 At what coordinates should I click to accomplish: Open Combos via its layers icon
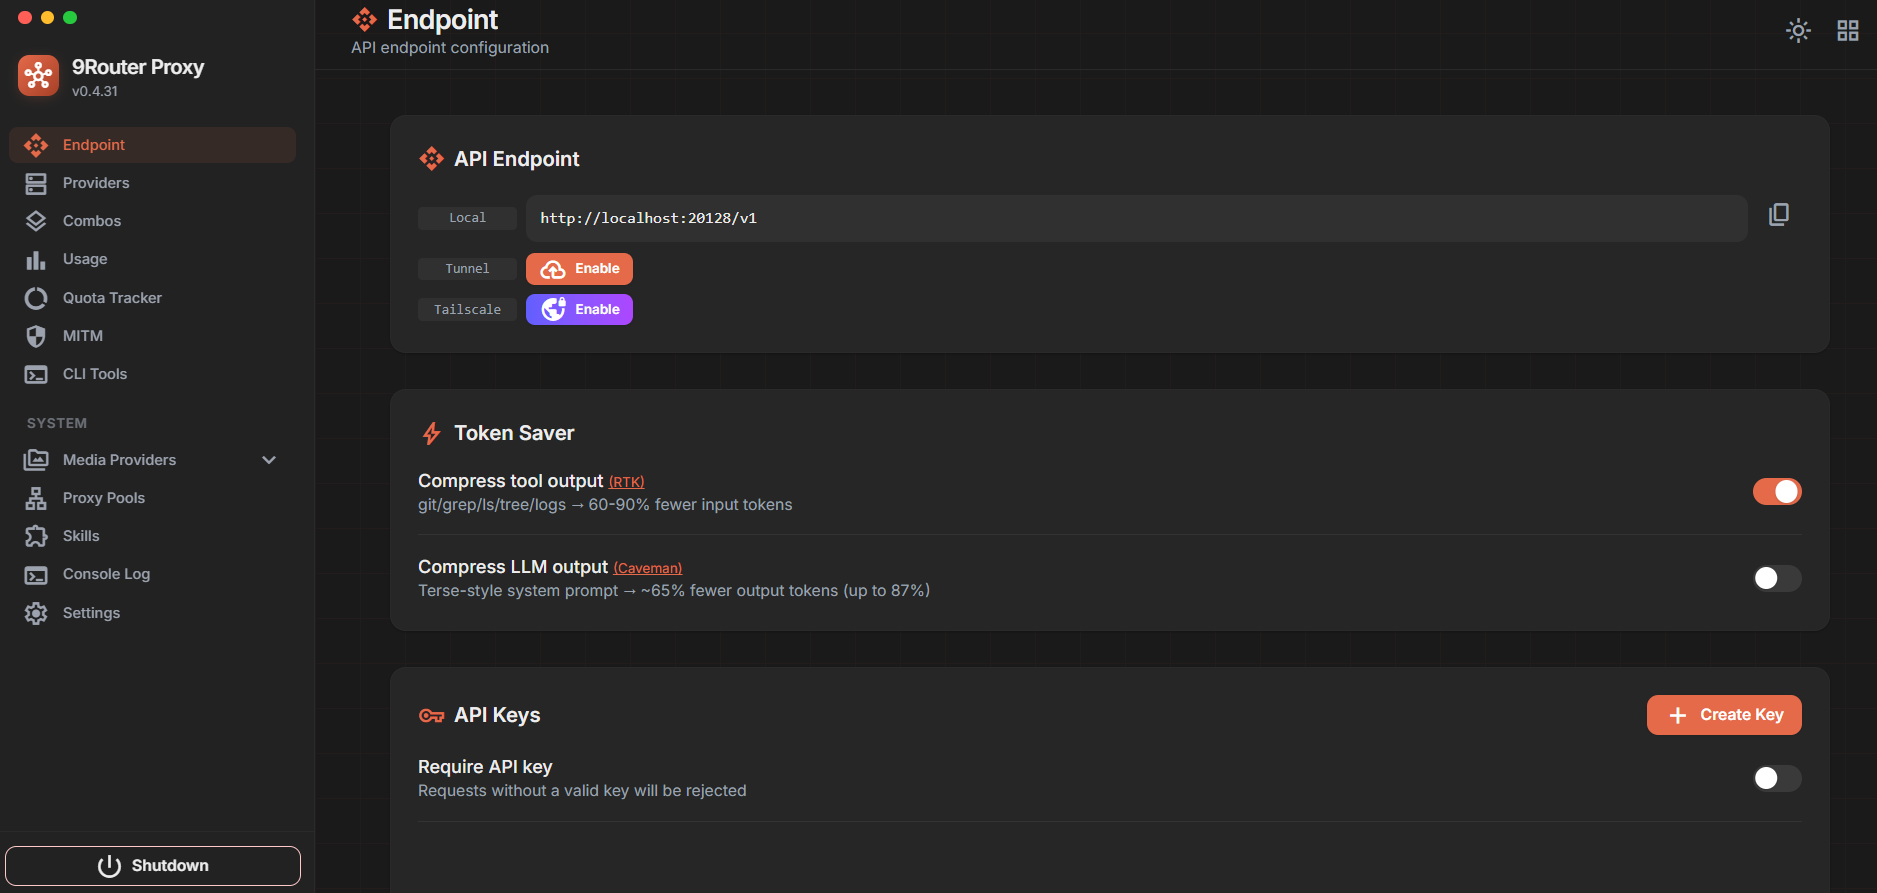[36, 221]
